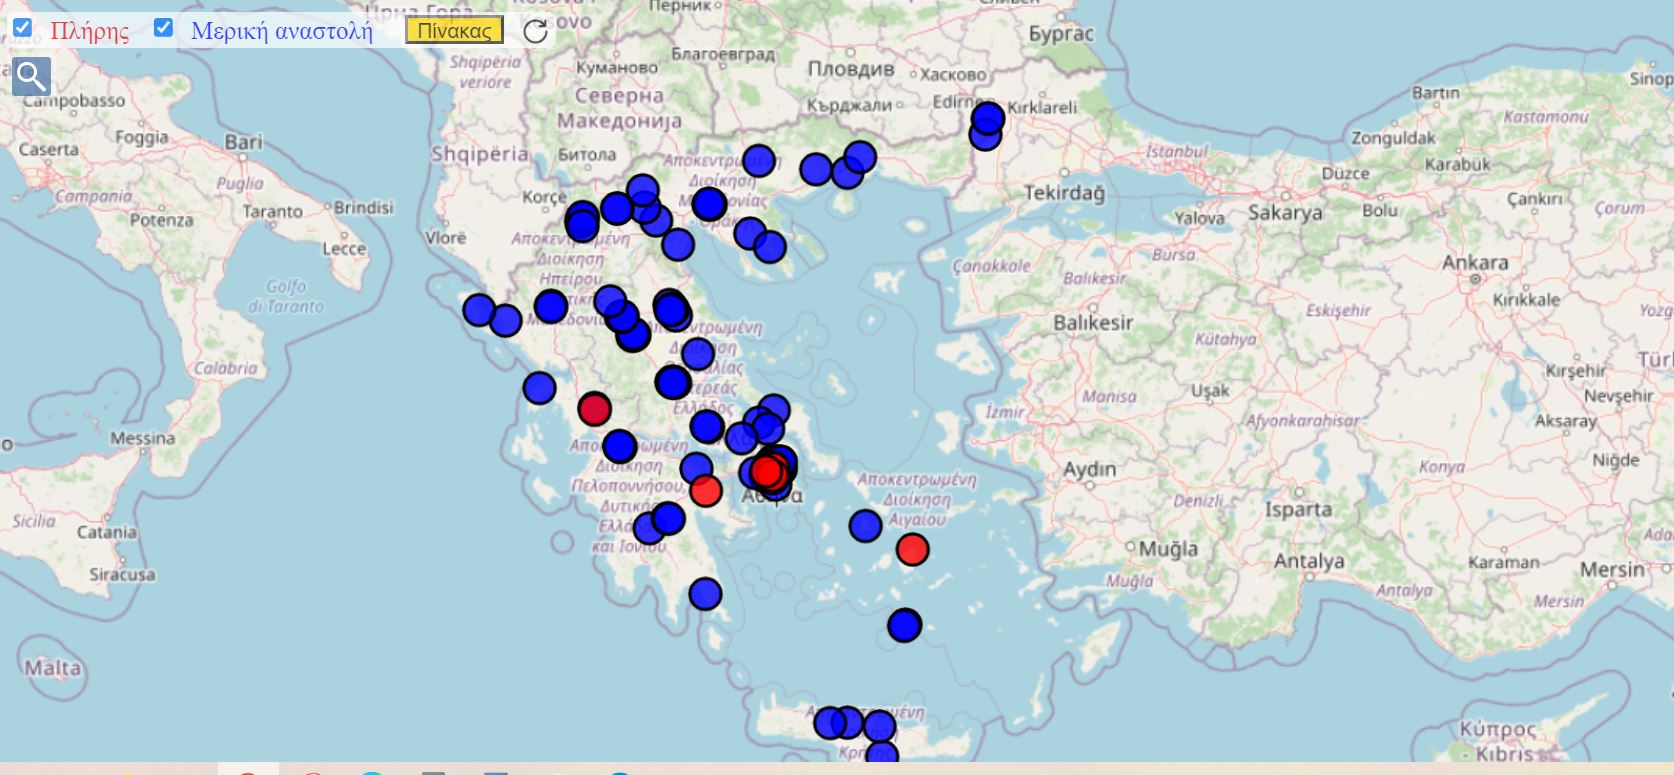
Task: Click the Ankara city label on map
Action: pos(1475,262)
